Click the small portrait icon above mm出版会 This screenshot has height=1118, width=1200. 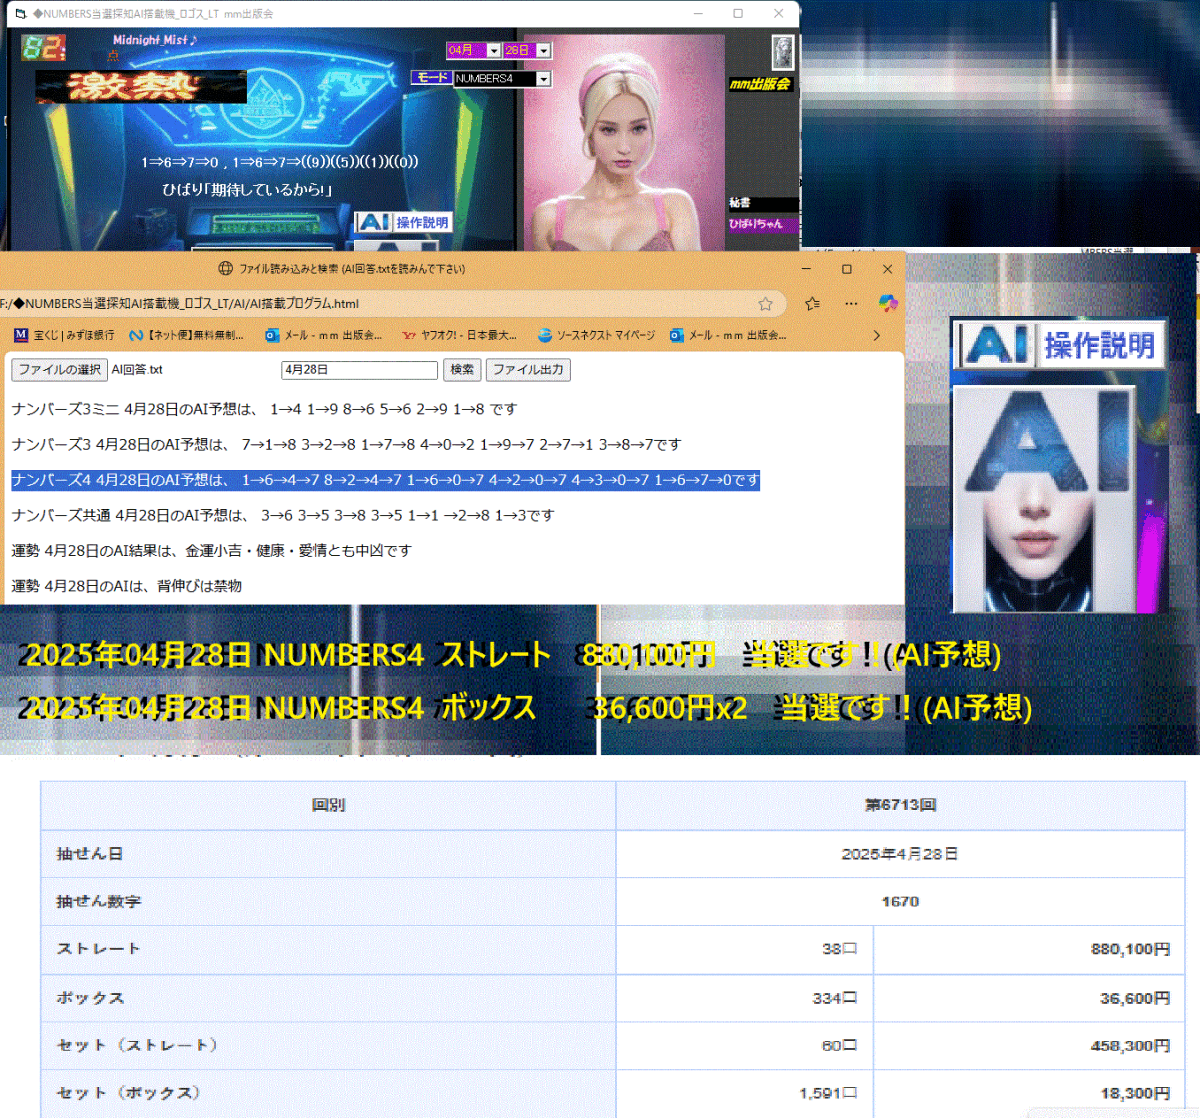(782, 51)
